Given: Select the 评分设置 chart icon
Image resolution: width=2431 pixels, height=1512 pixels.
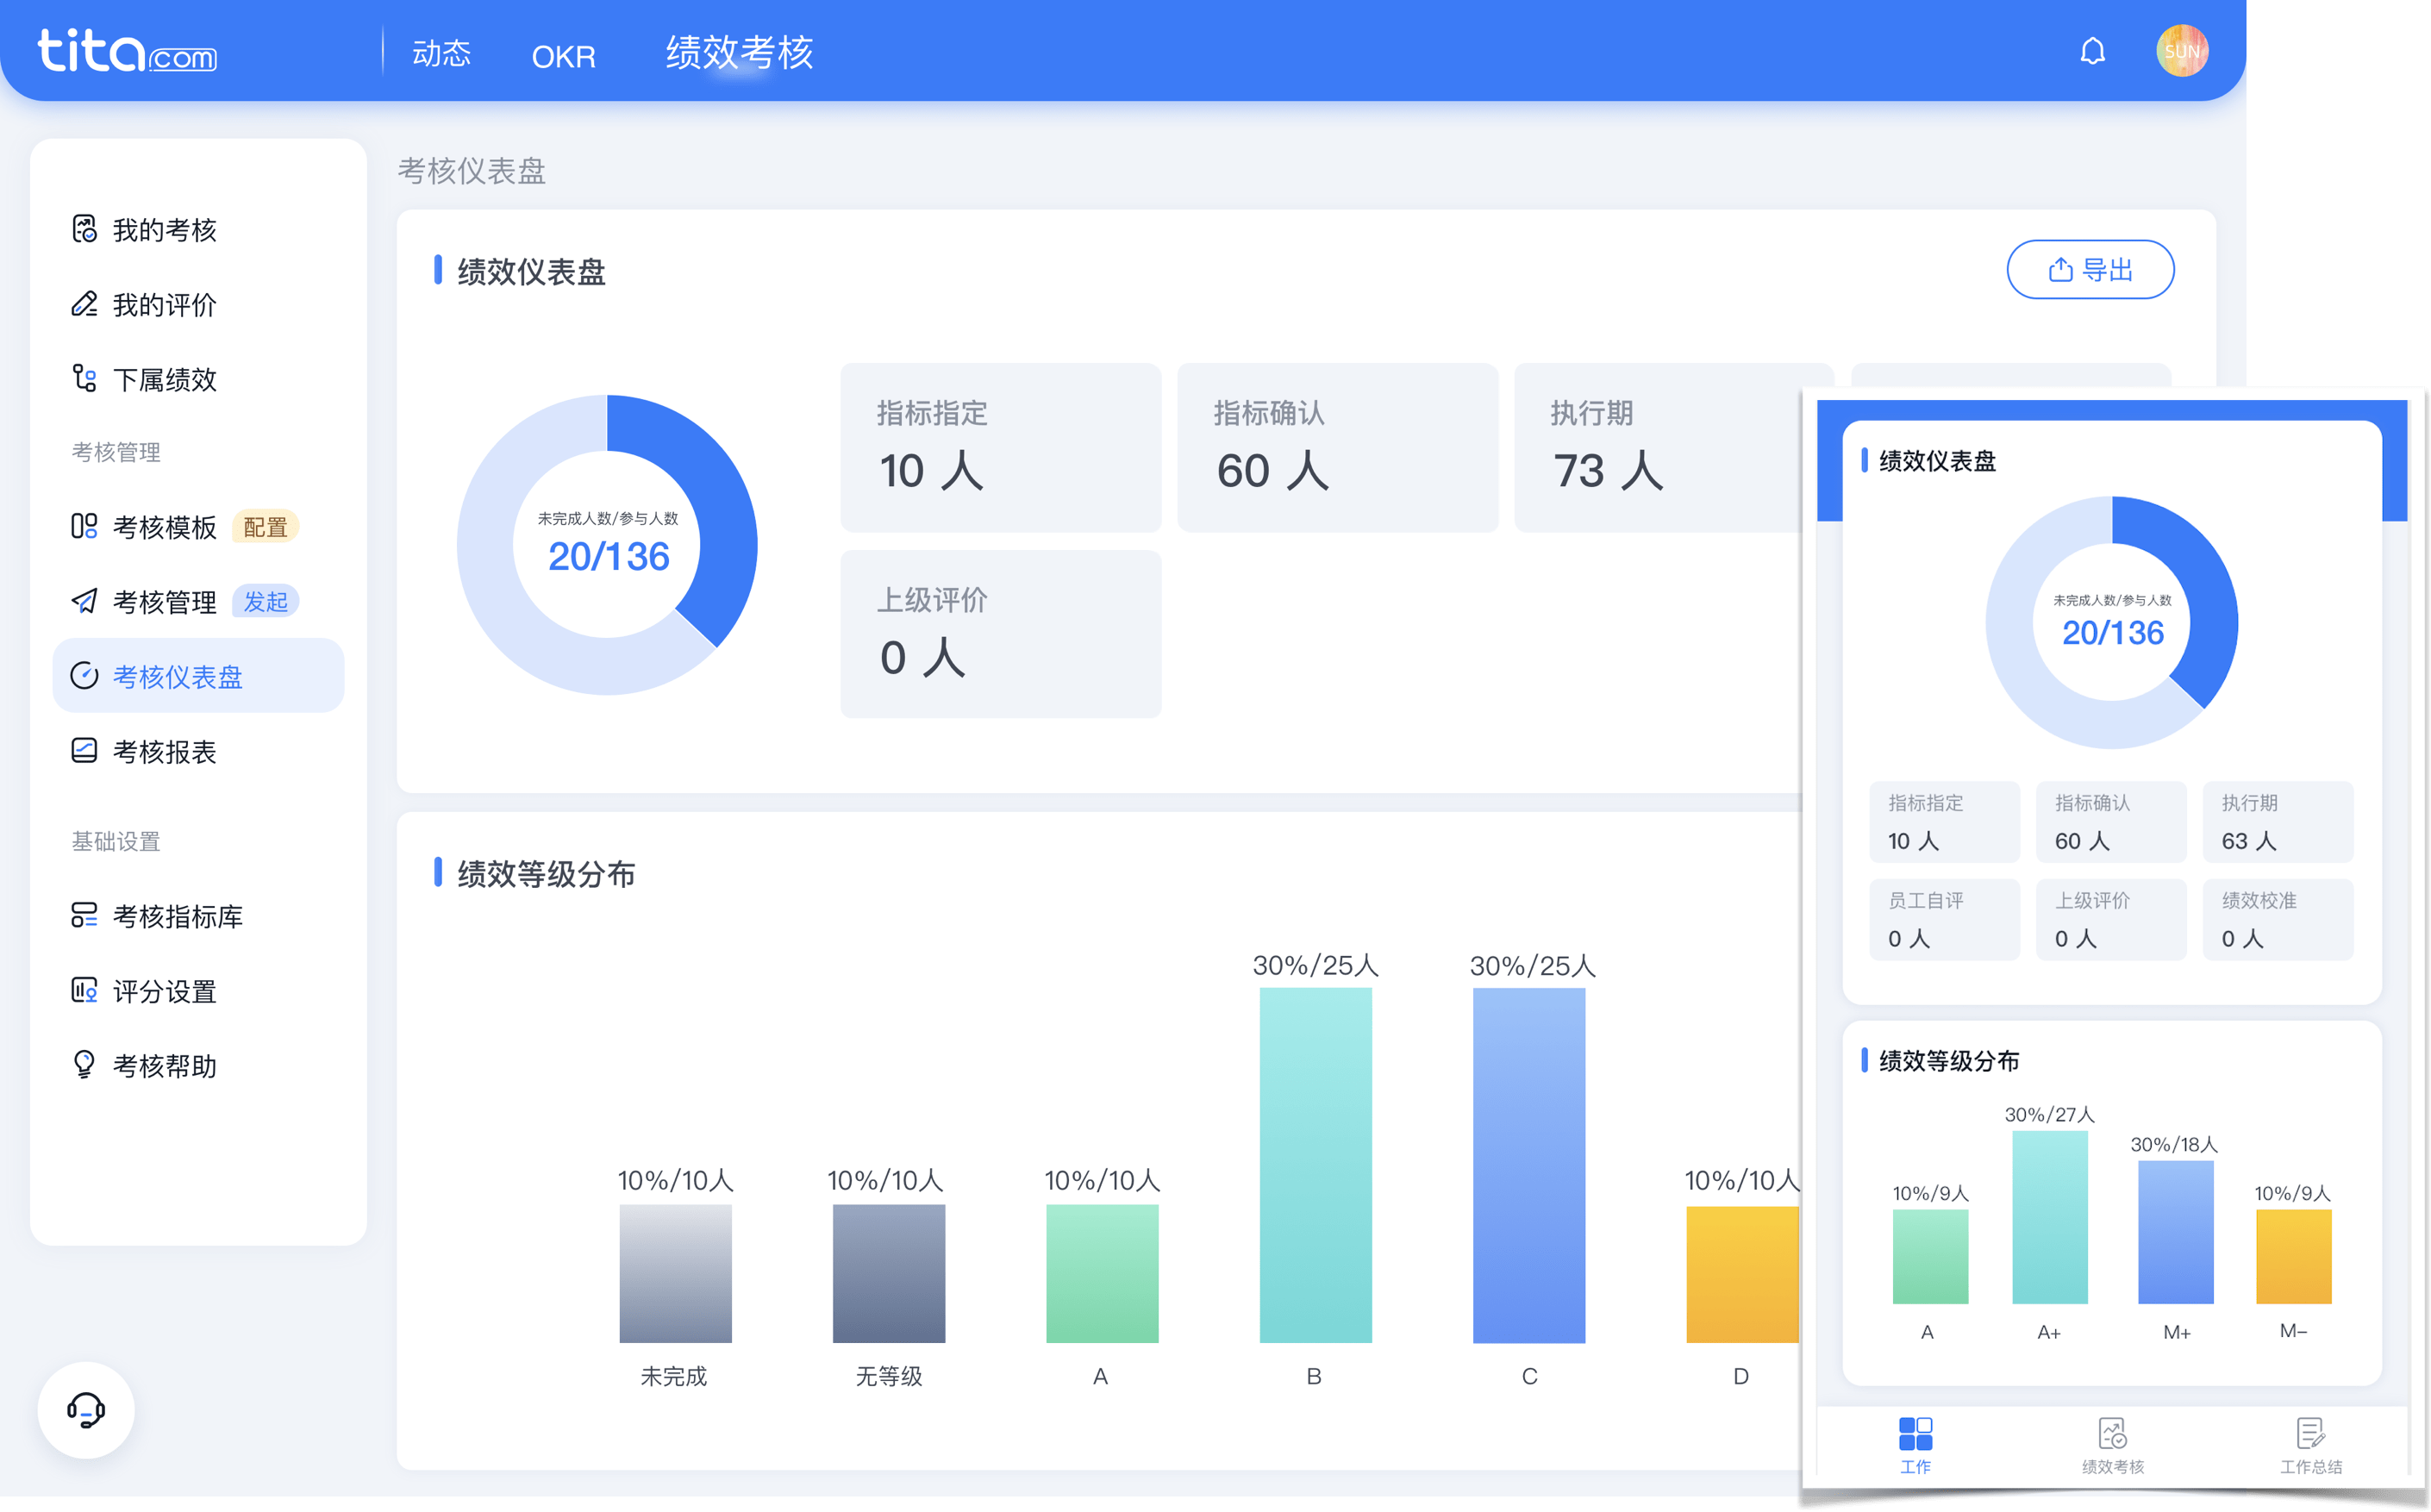Looking at the screenshot, I should (x=85, y=991).
